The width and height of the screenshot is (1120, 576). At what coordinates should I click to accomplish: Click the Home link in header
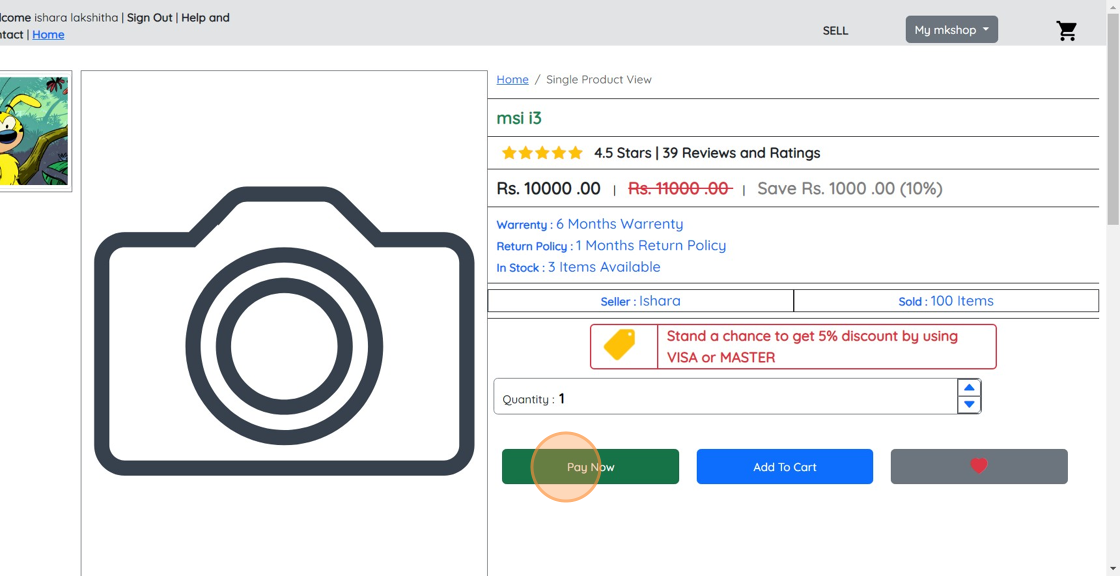point(48,34)
